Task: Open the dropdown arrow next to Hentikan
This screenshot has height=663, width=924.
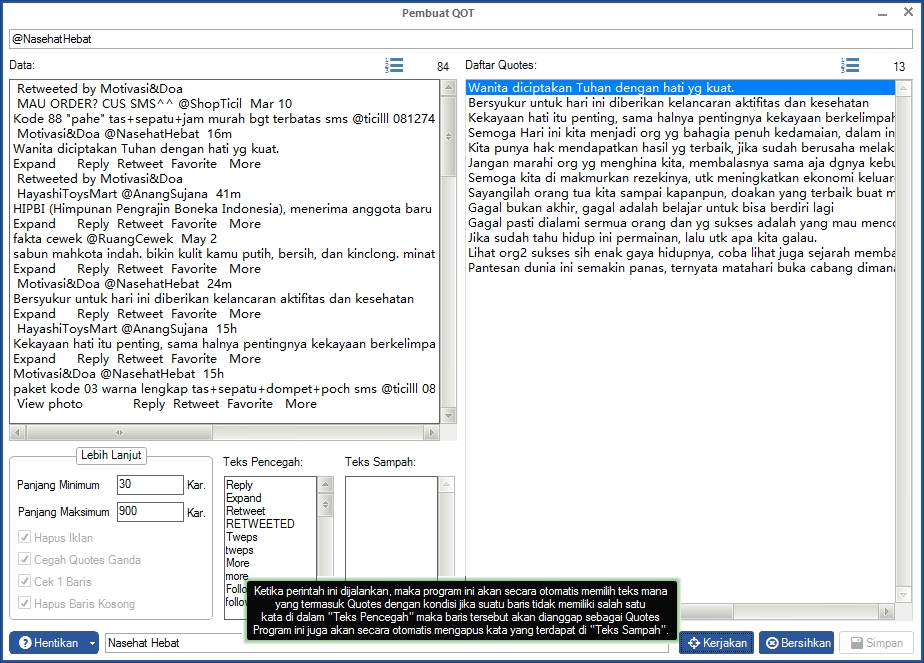Action: point(93,643)
